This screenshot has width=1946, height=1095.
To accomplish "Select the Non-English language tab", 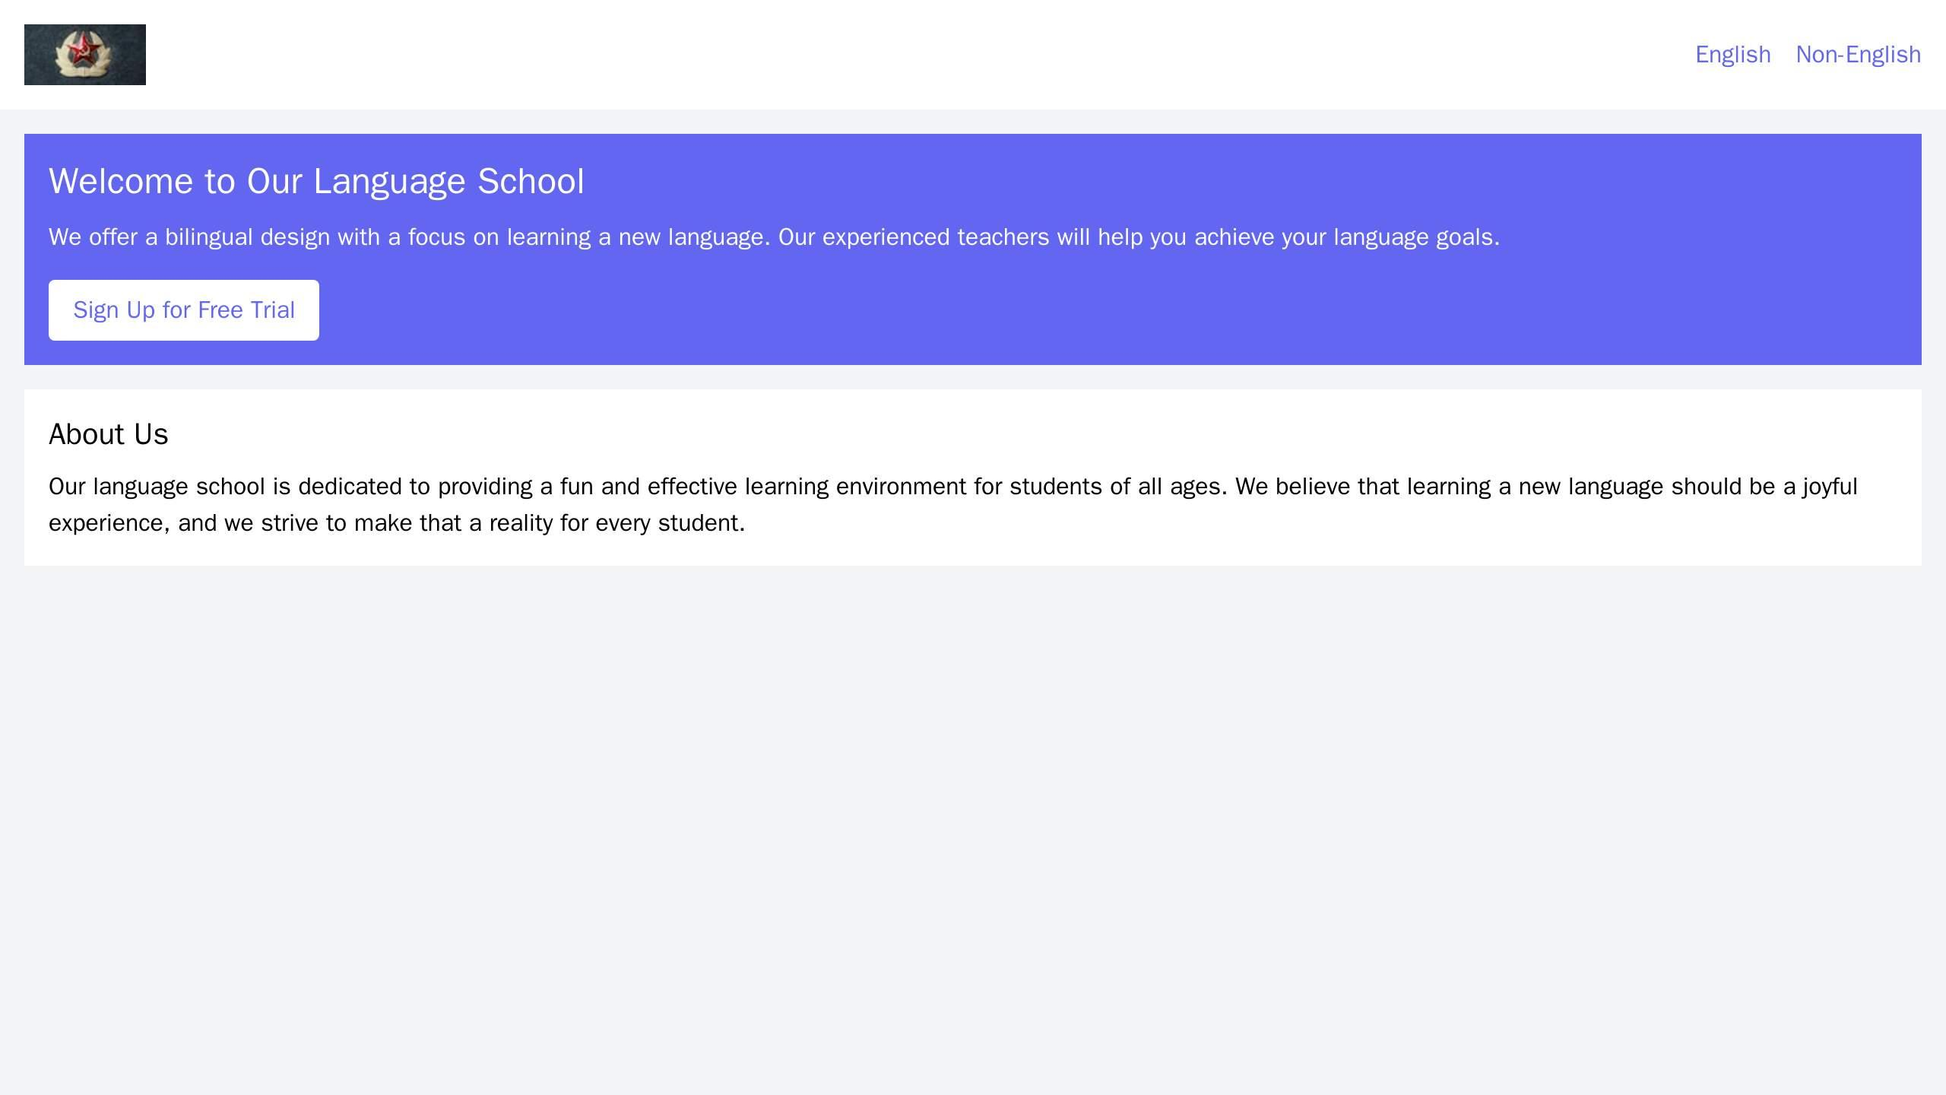I will [1858, 53].
